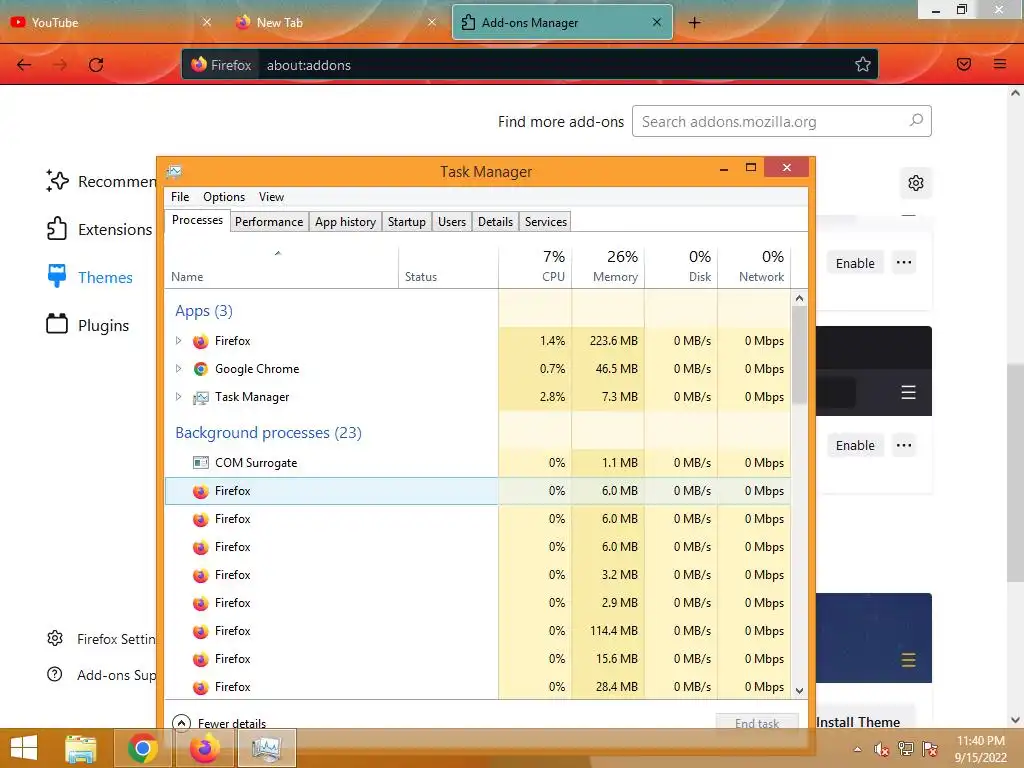This screenshot has height=768, width=1024.
Task: Select the Google Chrome app row
Action: click(x=477, y=368)
